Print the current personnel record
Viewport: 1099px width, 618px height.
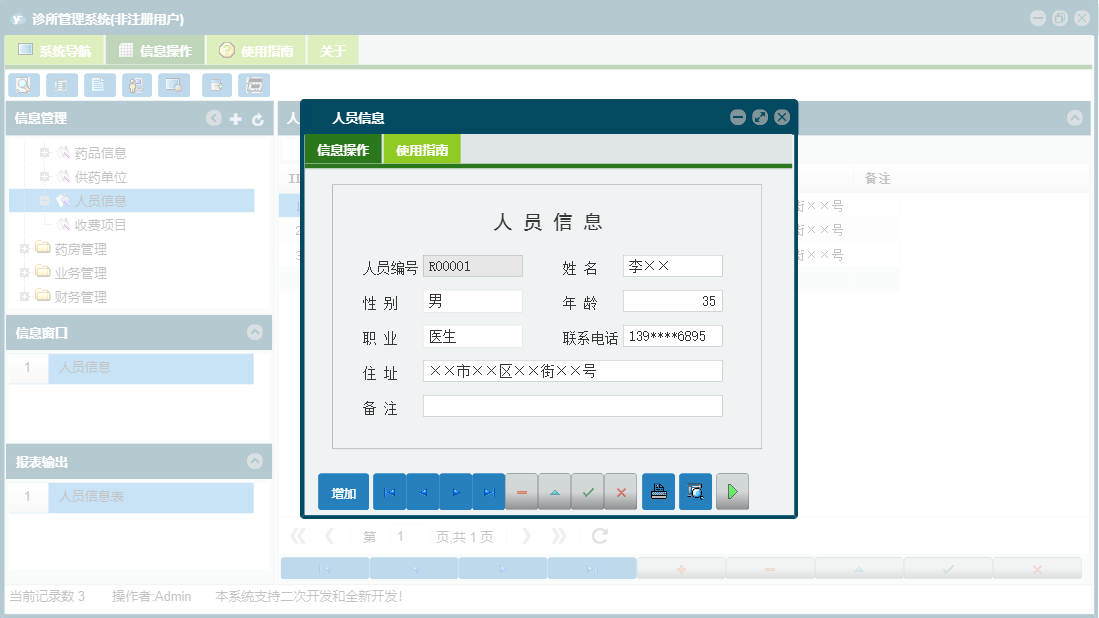[658, 491]
